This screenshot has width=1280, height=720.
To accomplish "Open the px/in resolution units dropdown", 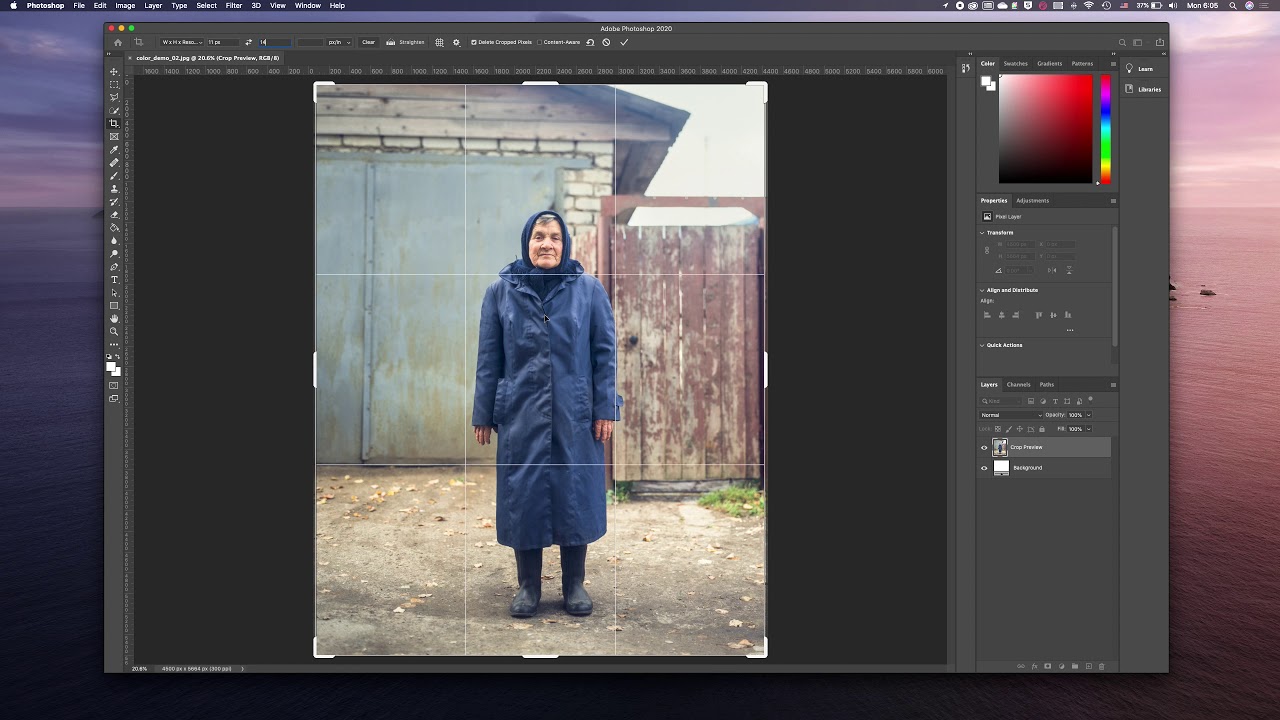I will (x=338, y=42).
